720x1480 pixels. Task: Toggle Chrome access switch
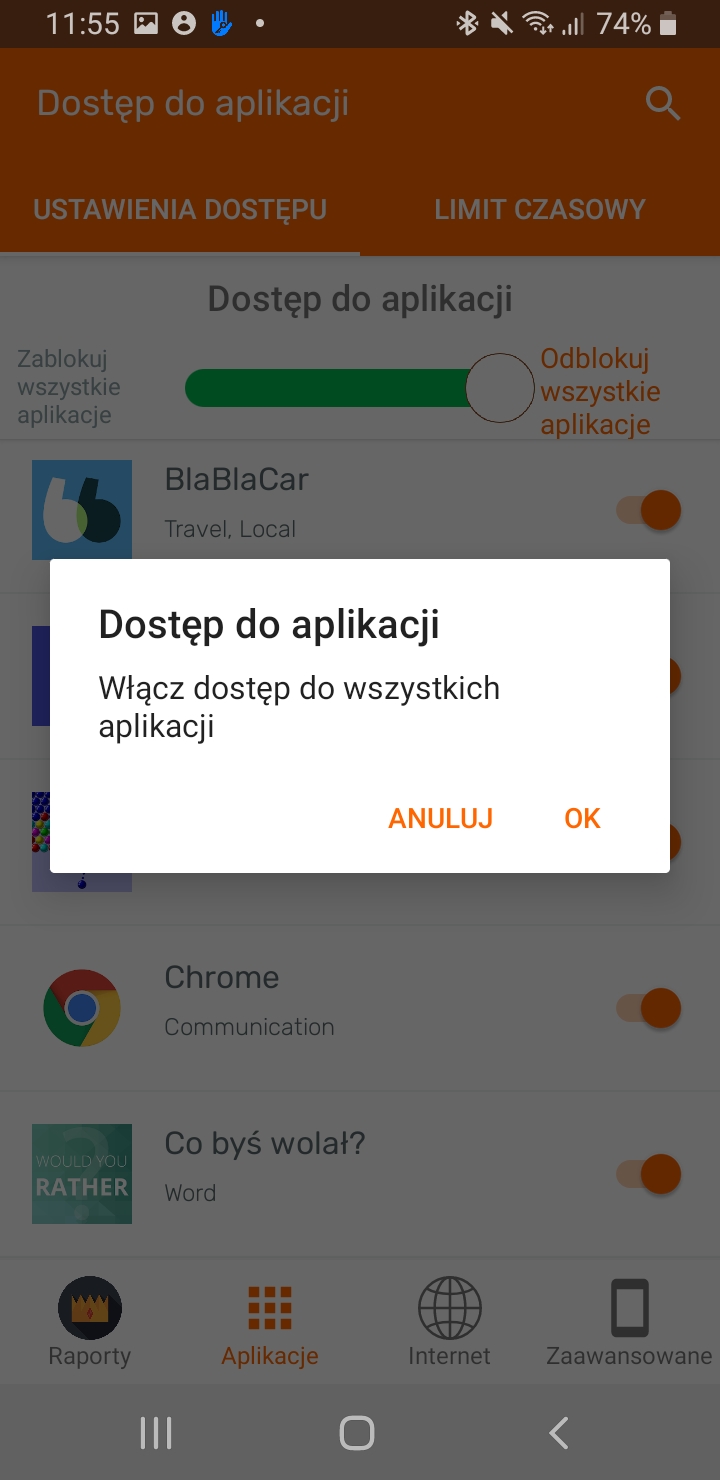649,1008
